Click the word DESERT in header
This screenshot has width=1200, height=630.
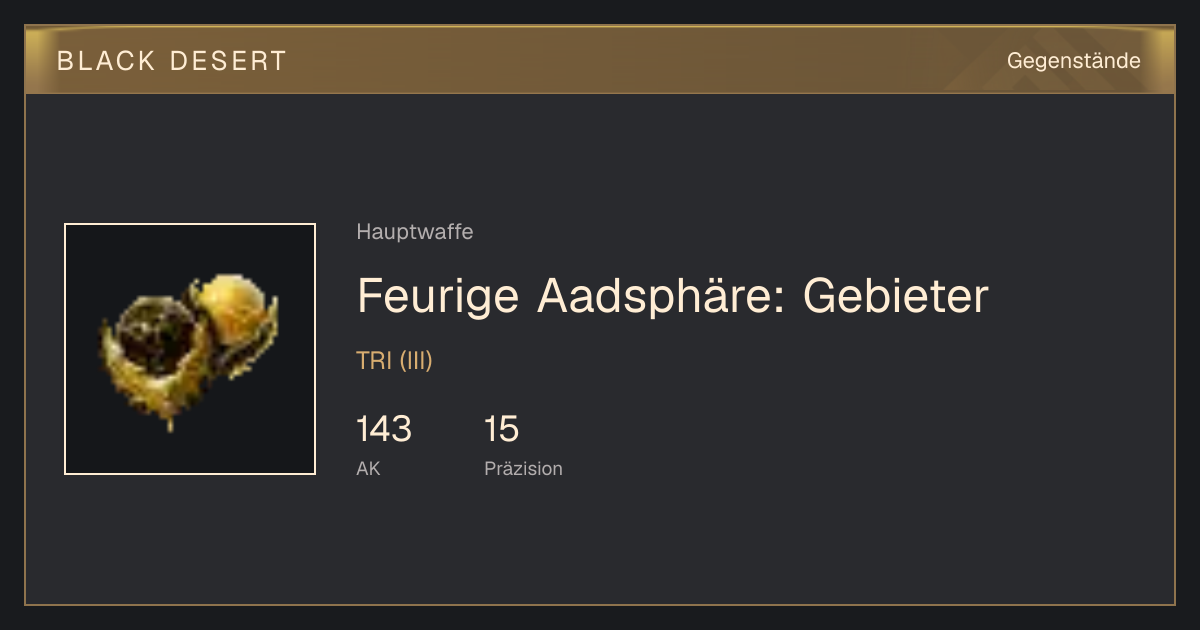tap(227, 61)
